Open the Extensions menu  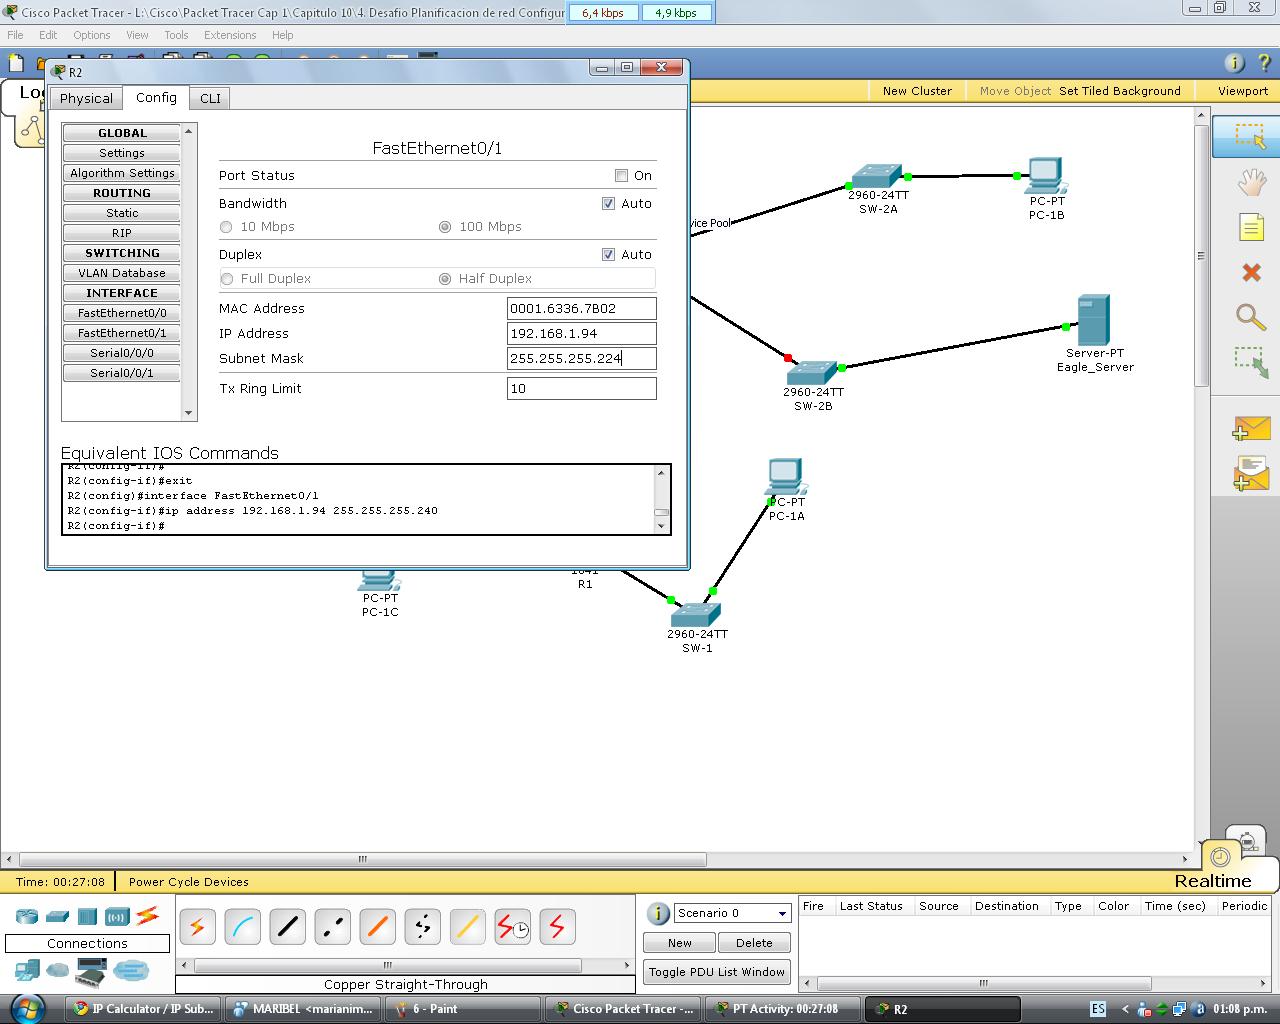[x=230, y=35]
